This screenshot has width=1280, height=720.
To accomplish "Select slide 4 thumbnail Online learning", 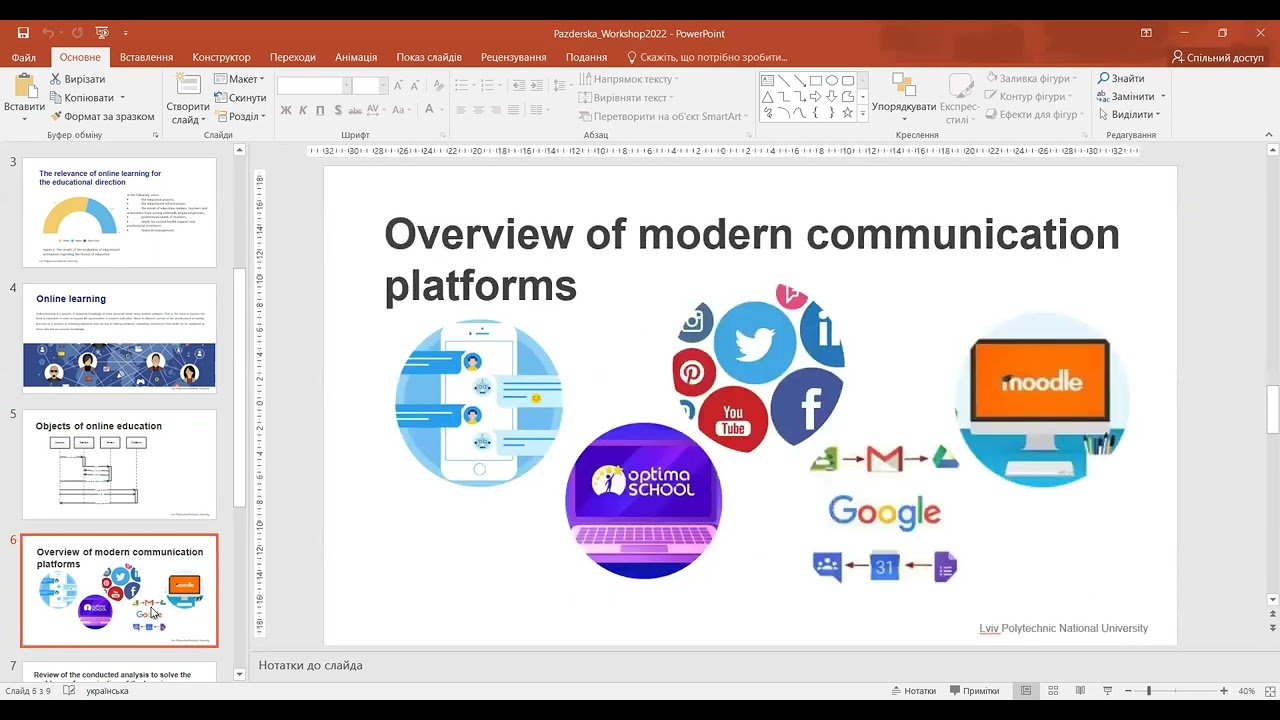I will coord(119,338).
